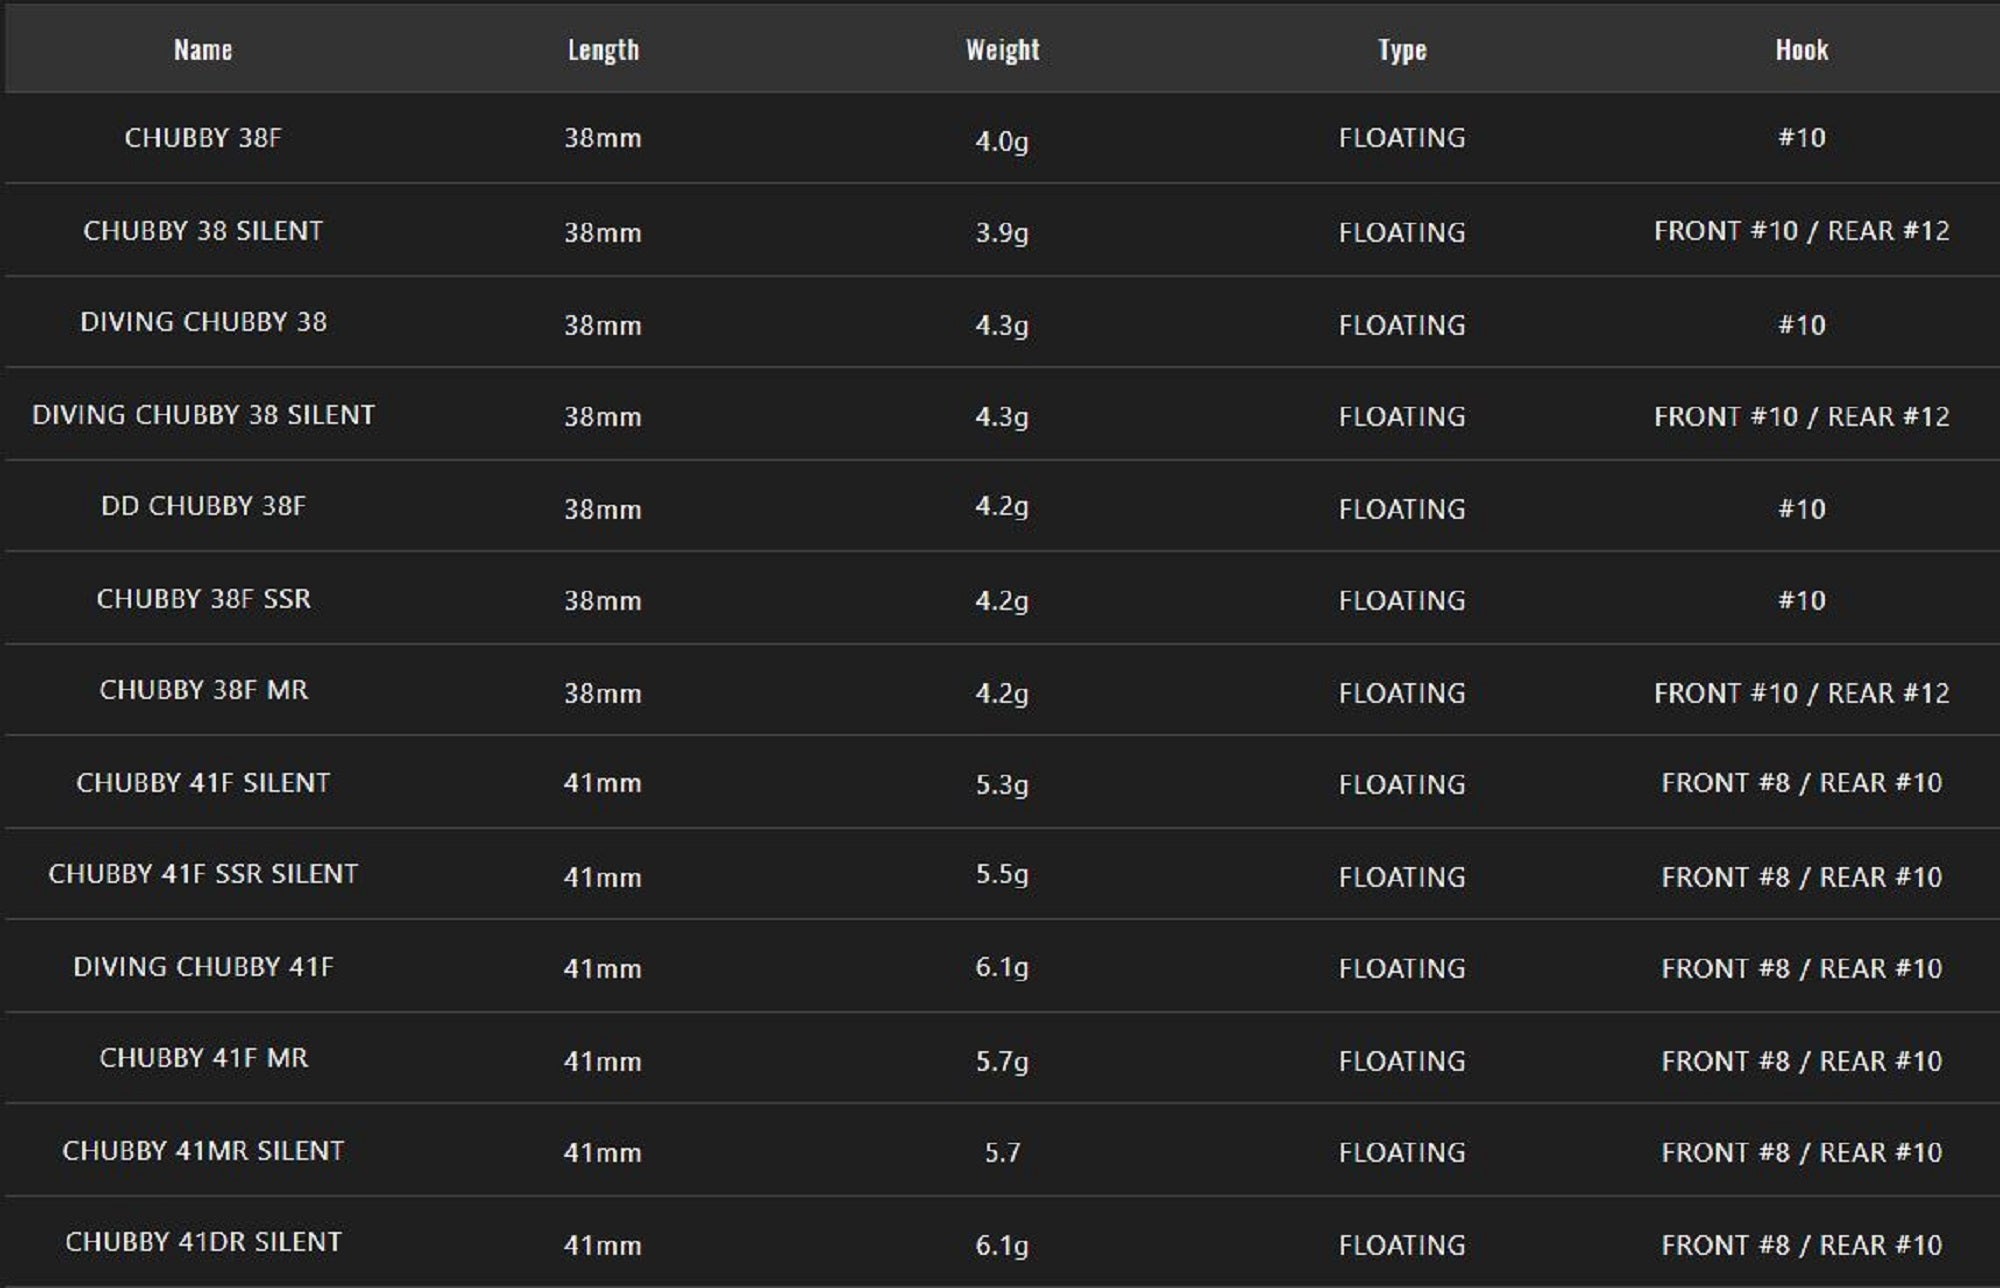2000x1288 pixels.
Task: Click the DIVING CHUBBY 41F name
Action: (203, 967)
